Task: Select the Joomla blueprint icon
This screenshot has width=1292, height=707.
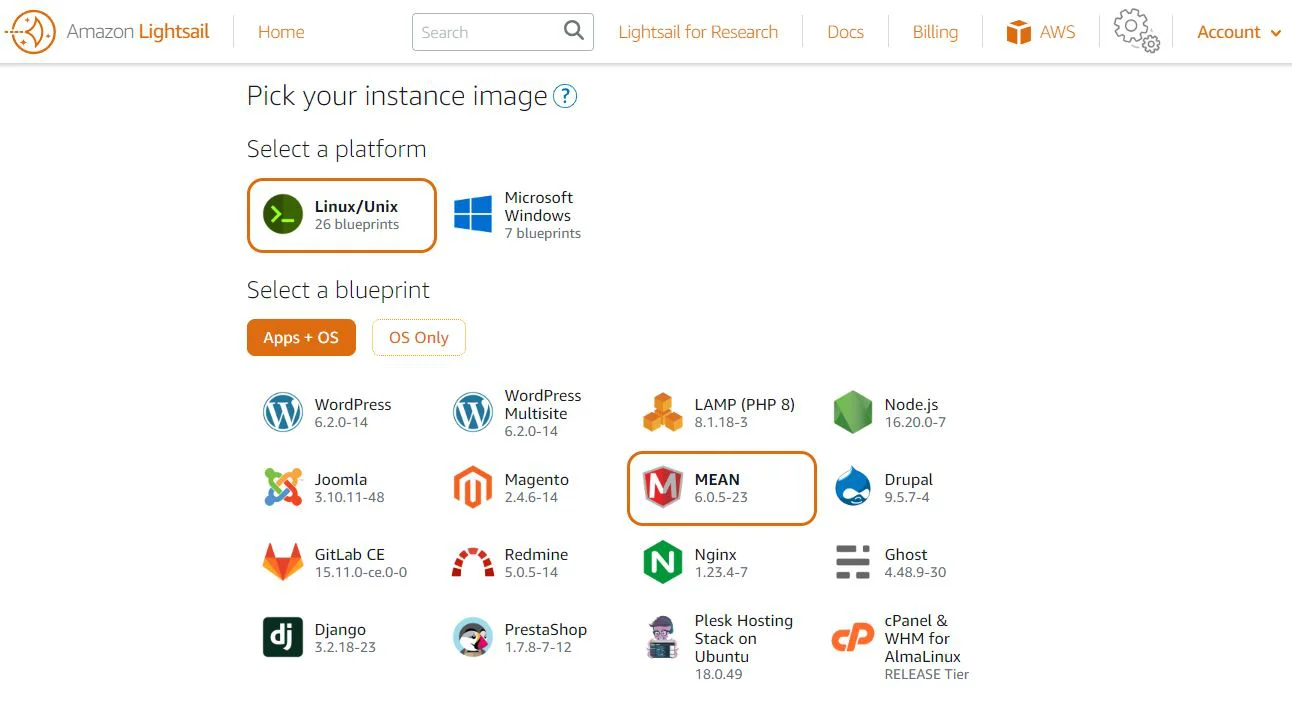Action: tap(283, 487)
